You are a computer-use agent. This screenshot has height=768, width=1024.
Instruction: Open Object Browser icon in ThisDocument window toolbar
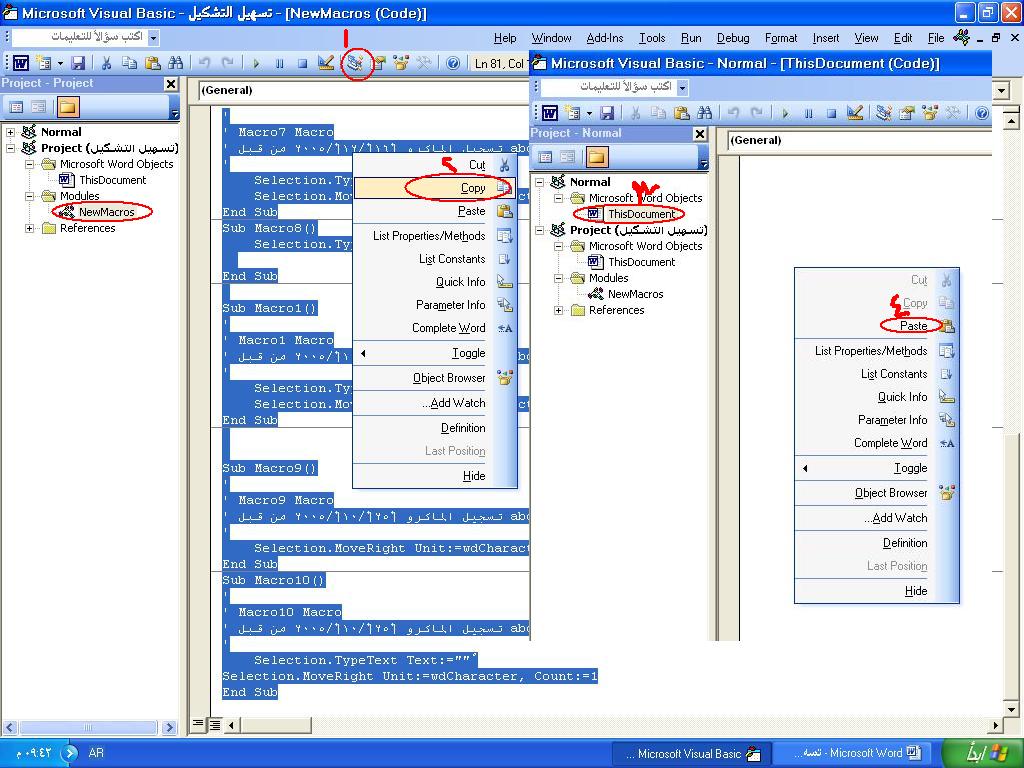[x=930, y=113]
